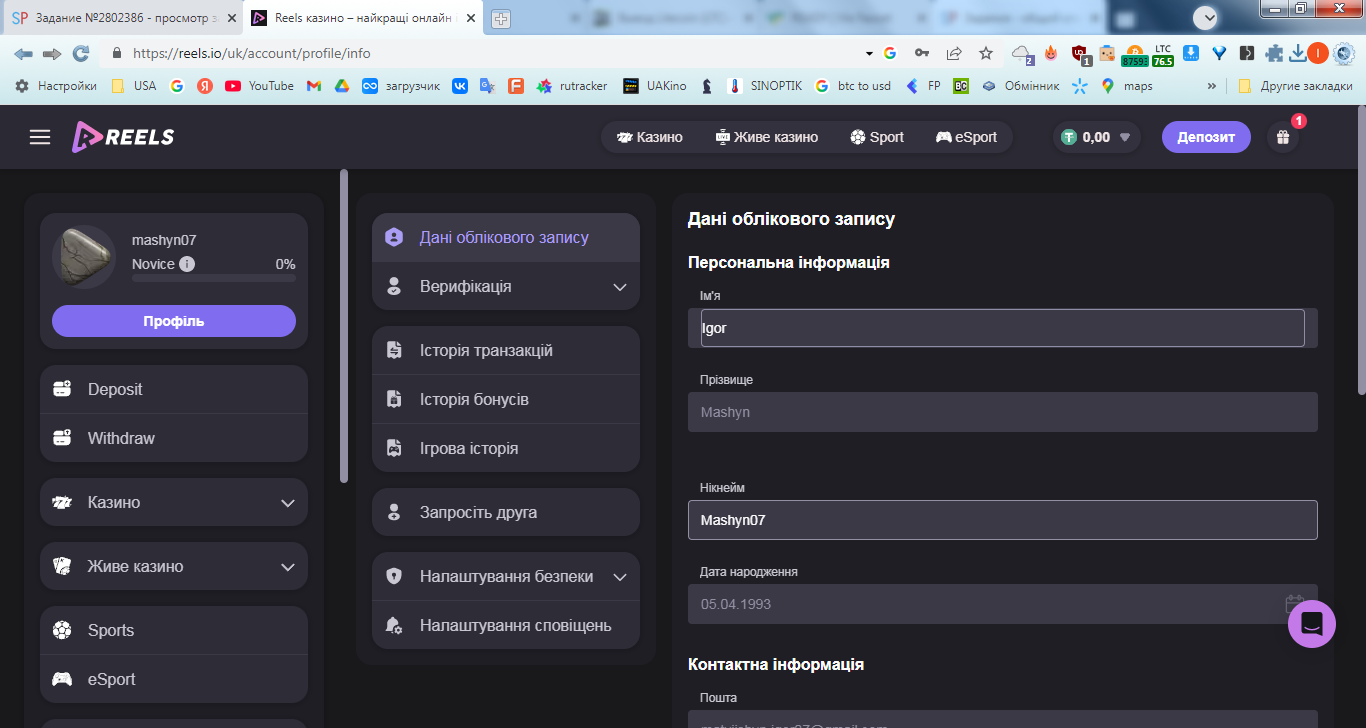Open Ігрова історія
The height and width of the screenshot is (728, 1366).
pos(506,448)
